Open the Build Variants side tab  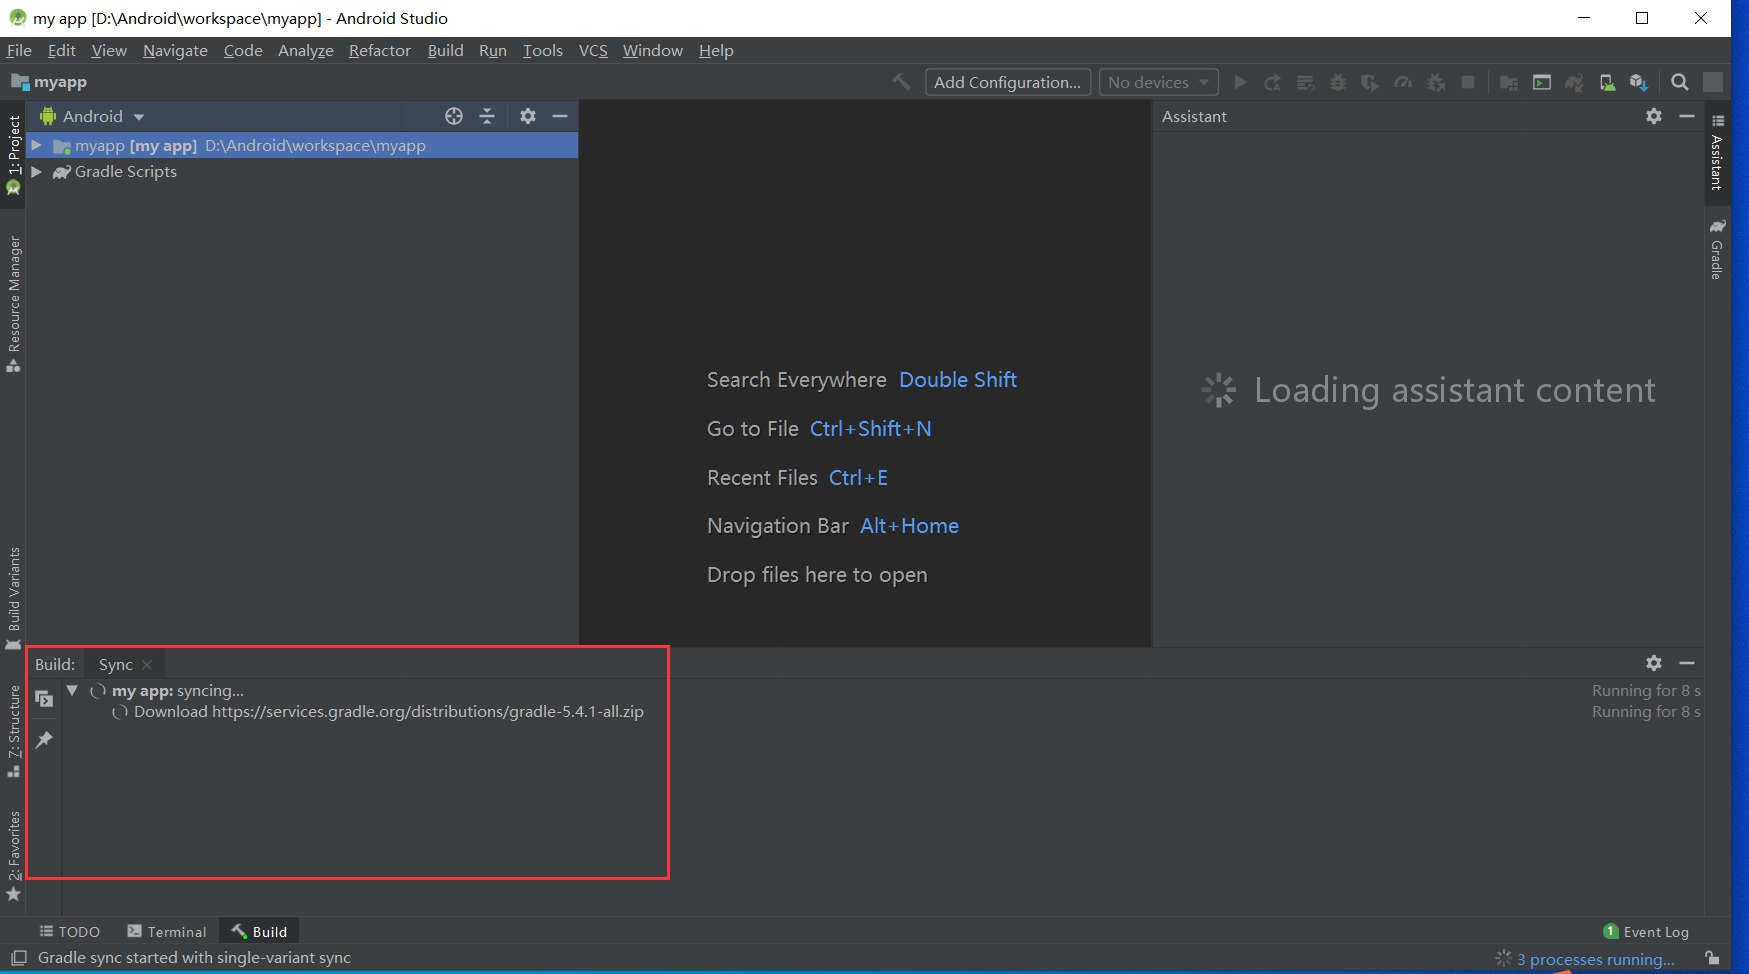tap(13, 598)
